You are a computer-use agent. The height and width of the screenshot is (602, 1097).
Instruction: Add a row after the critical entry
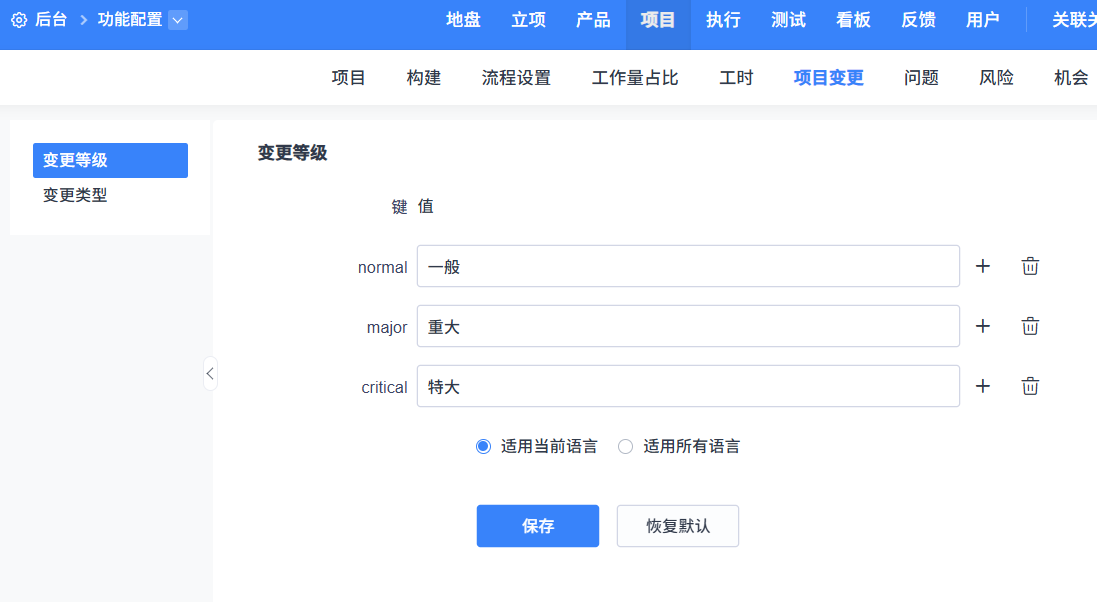coord(983,386)
